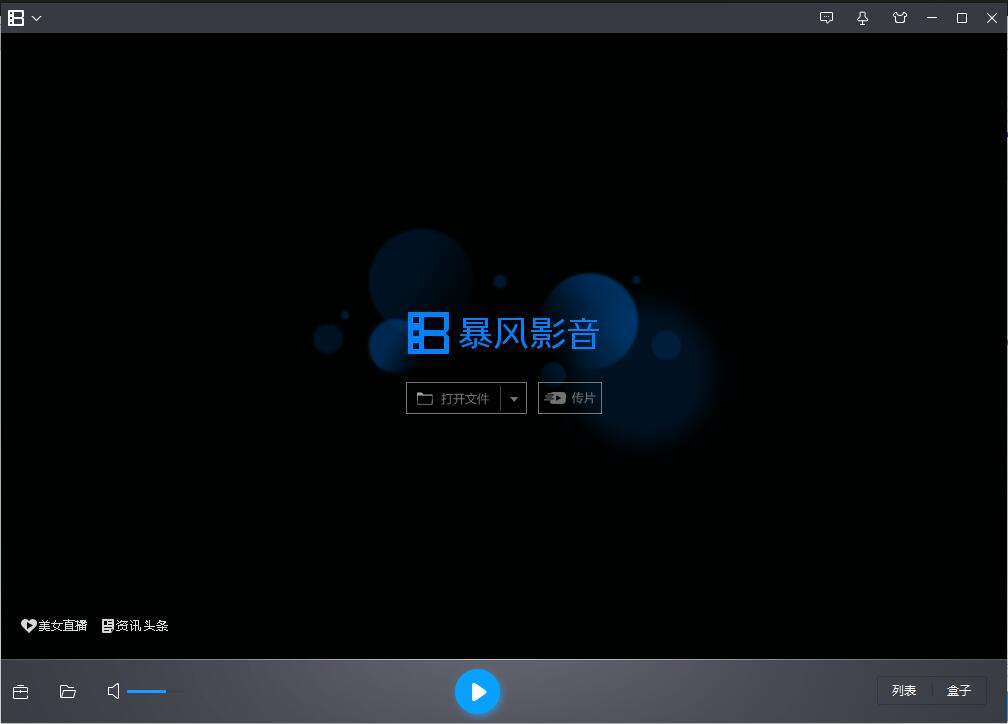
Task: Maximize the player window
Action: (962, 18)
